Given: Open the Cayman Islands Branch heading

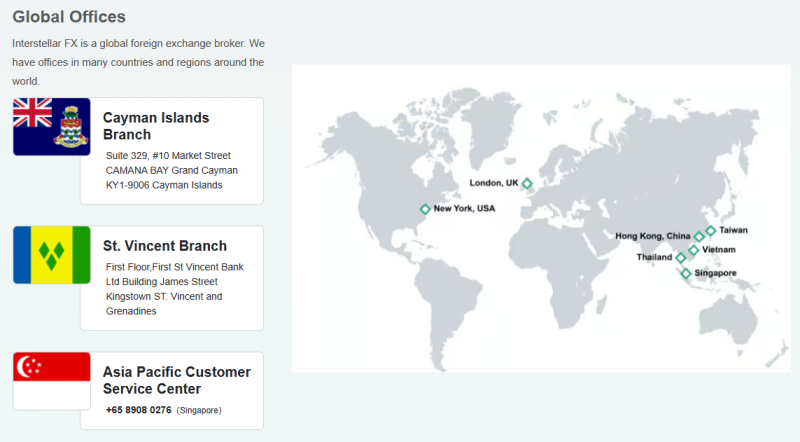Looking at the screenshot, I should tap(156, 126).
